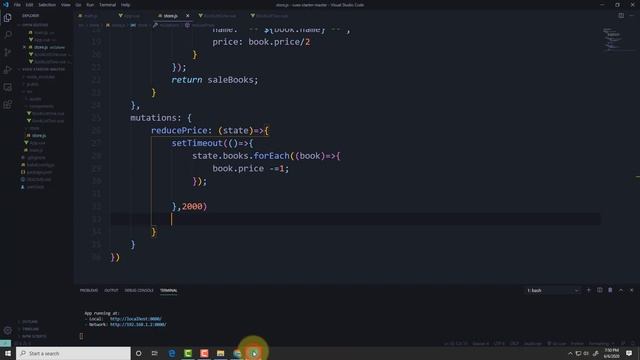640x360 pixels.
Task: Switch to the Debug Console tab
Action: point(139,290)
